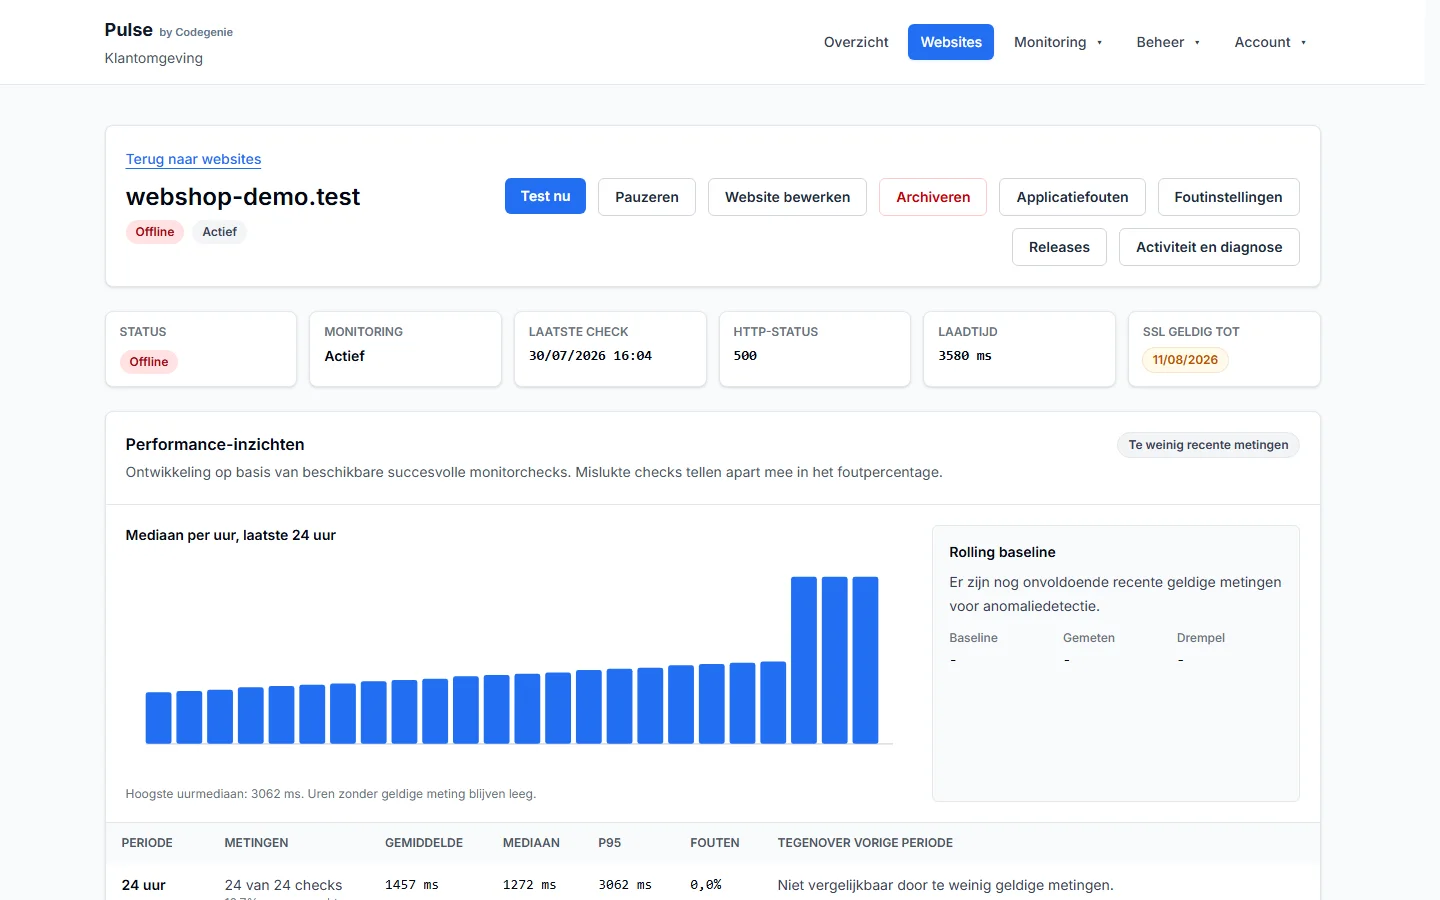Screen dimensions: 1440x900
Task: Click the 'Rolling baseline' heading
Action: [1002, 552]
